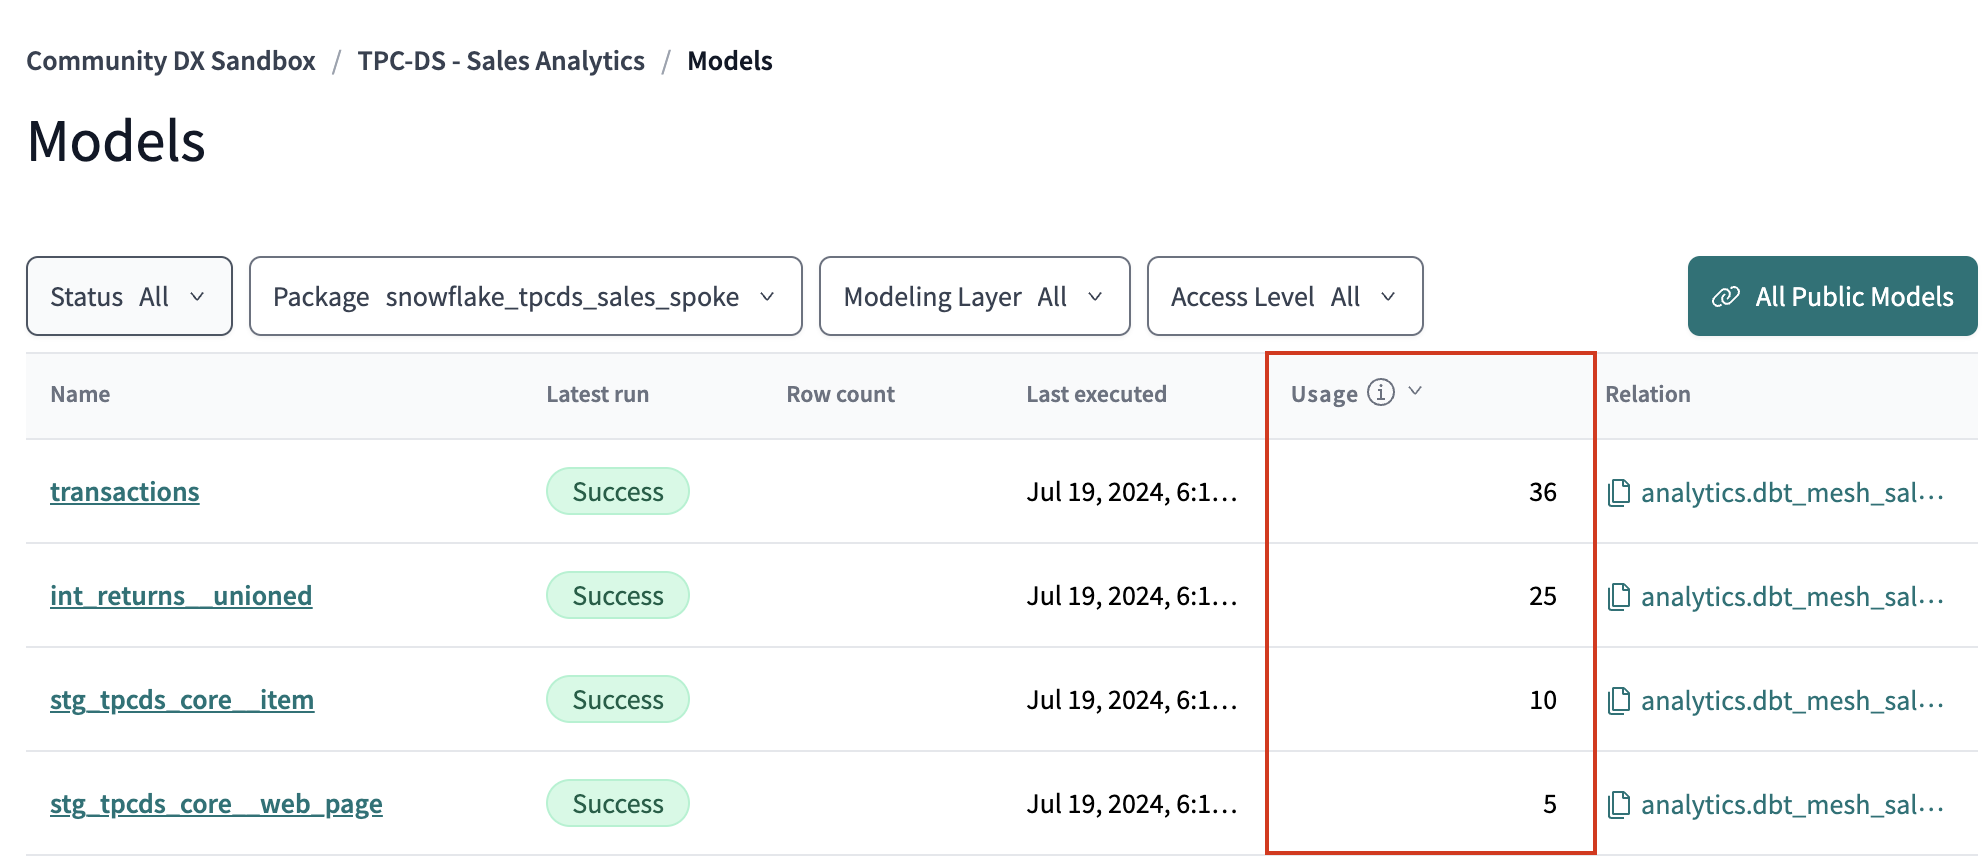Click the Models breadcrumb
The height and width of the screenshot is (862, 1986).
(x=730, y=61)
